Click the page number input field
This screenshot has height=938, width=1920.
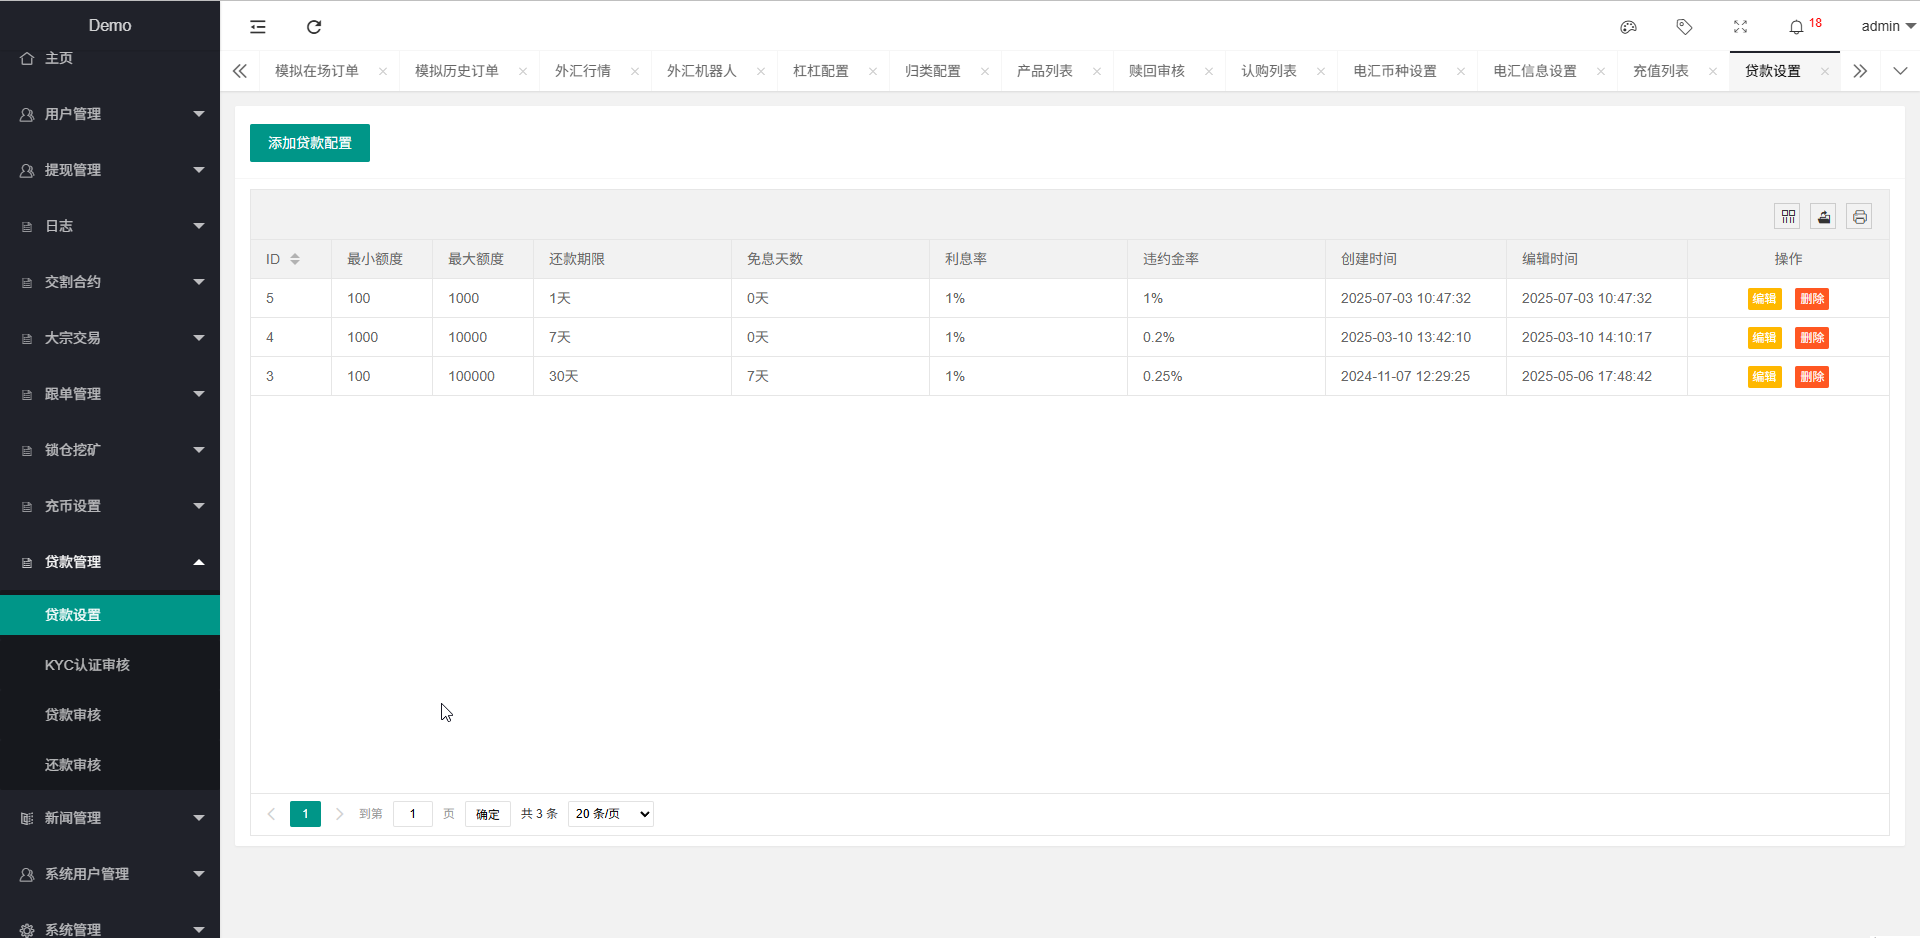pyautogui.click(x=413, y=814)
